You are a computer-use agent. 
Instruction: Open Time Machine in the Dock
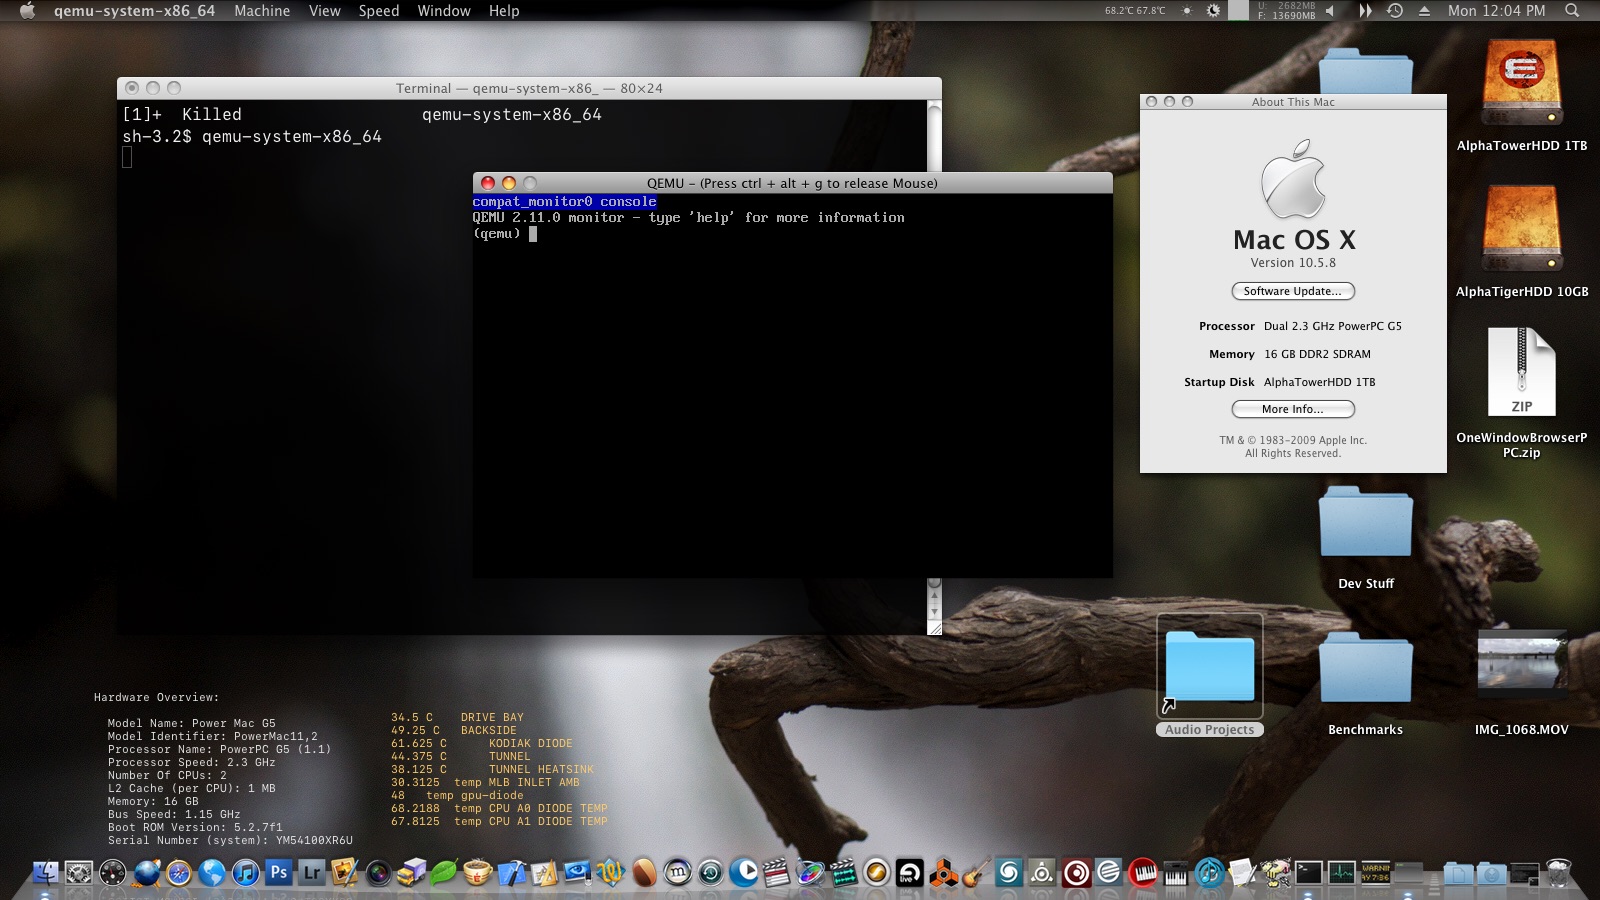(x=711, y=873)
